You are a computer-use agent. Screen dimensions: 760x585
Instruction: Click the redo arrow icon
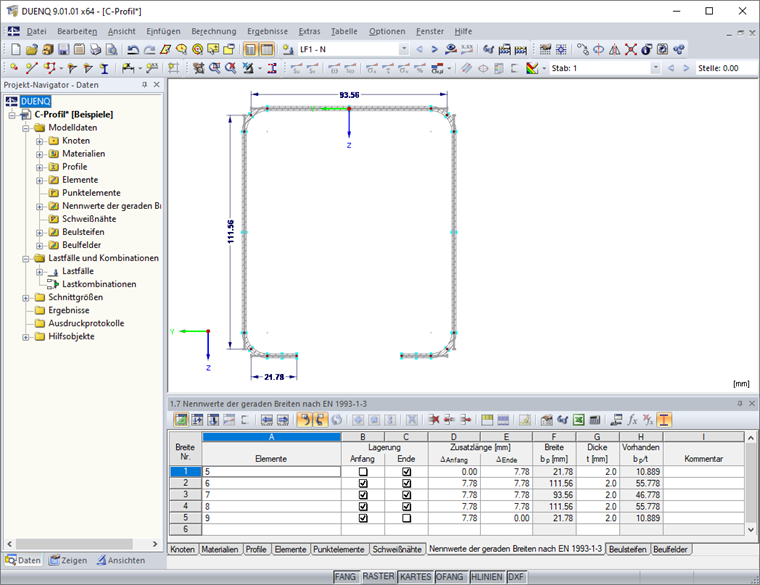149,49
